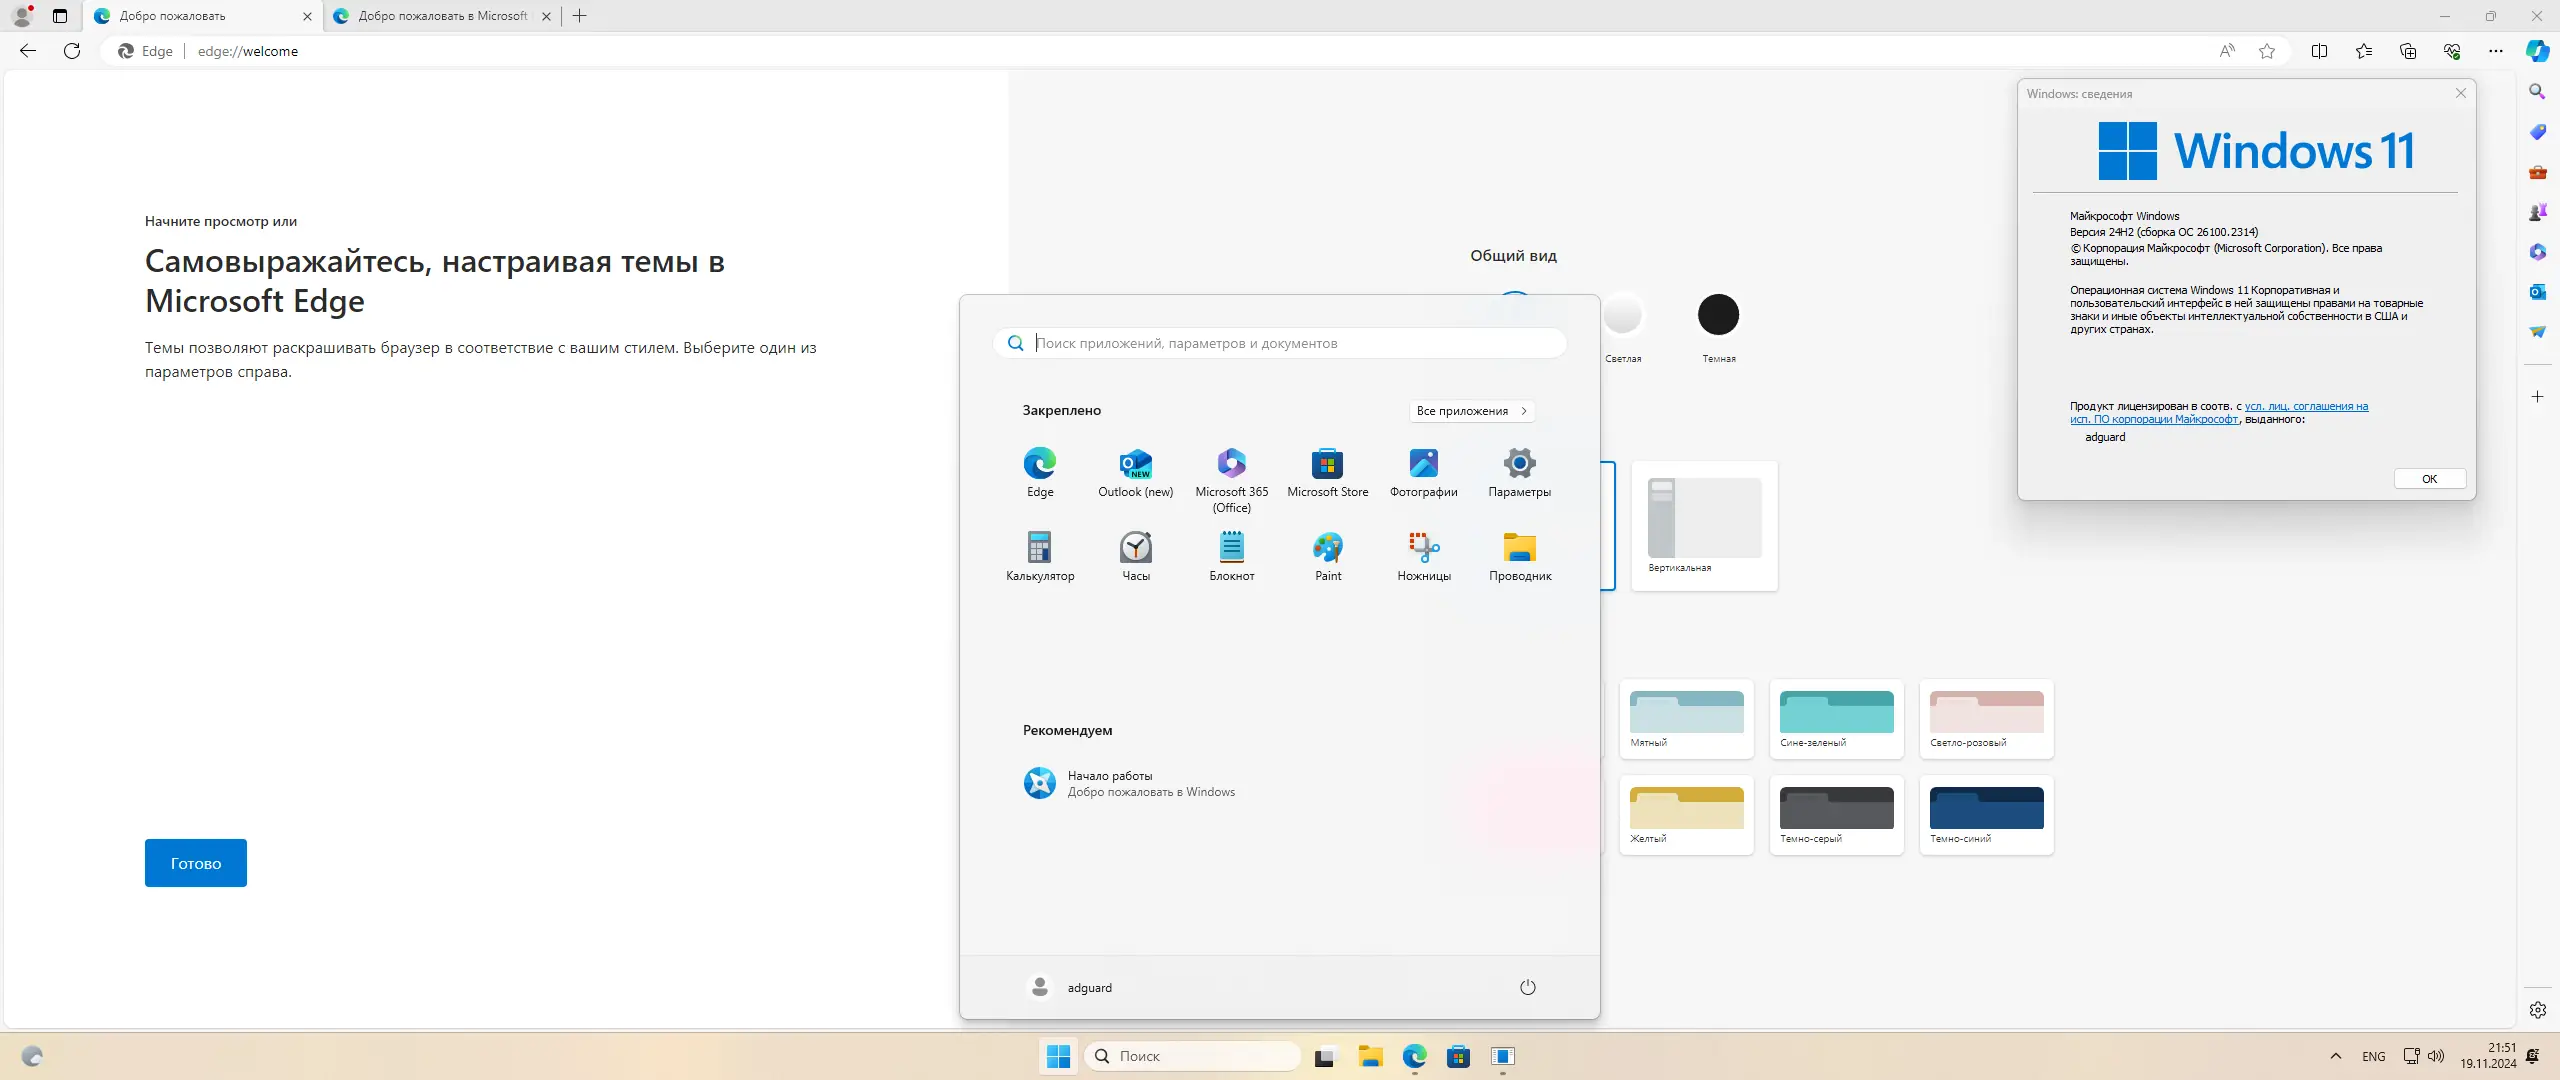
Task: Switch to the Добро пожаловать в Microsoft tab
Action: 440,16
